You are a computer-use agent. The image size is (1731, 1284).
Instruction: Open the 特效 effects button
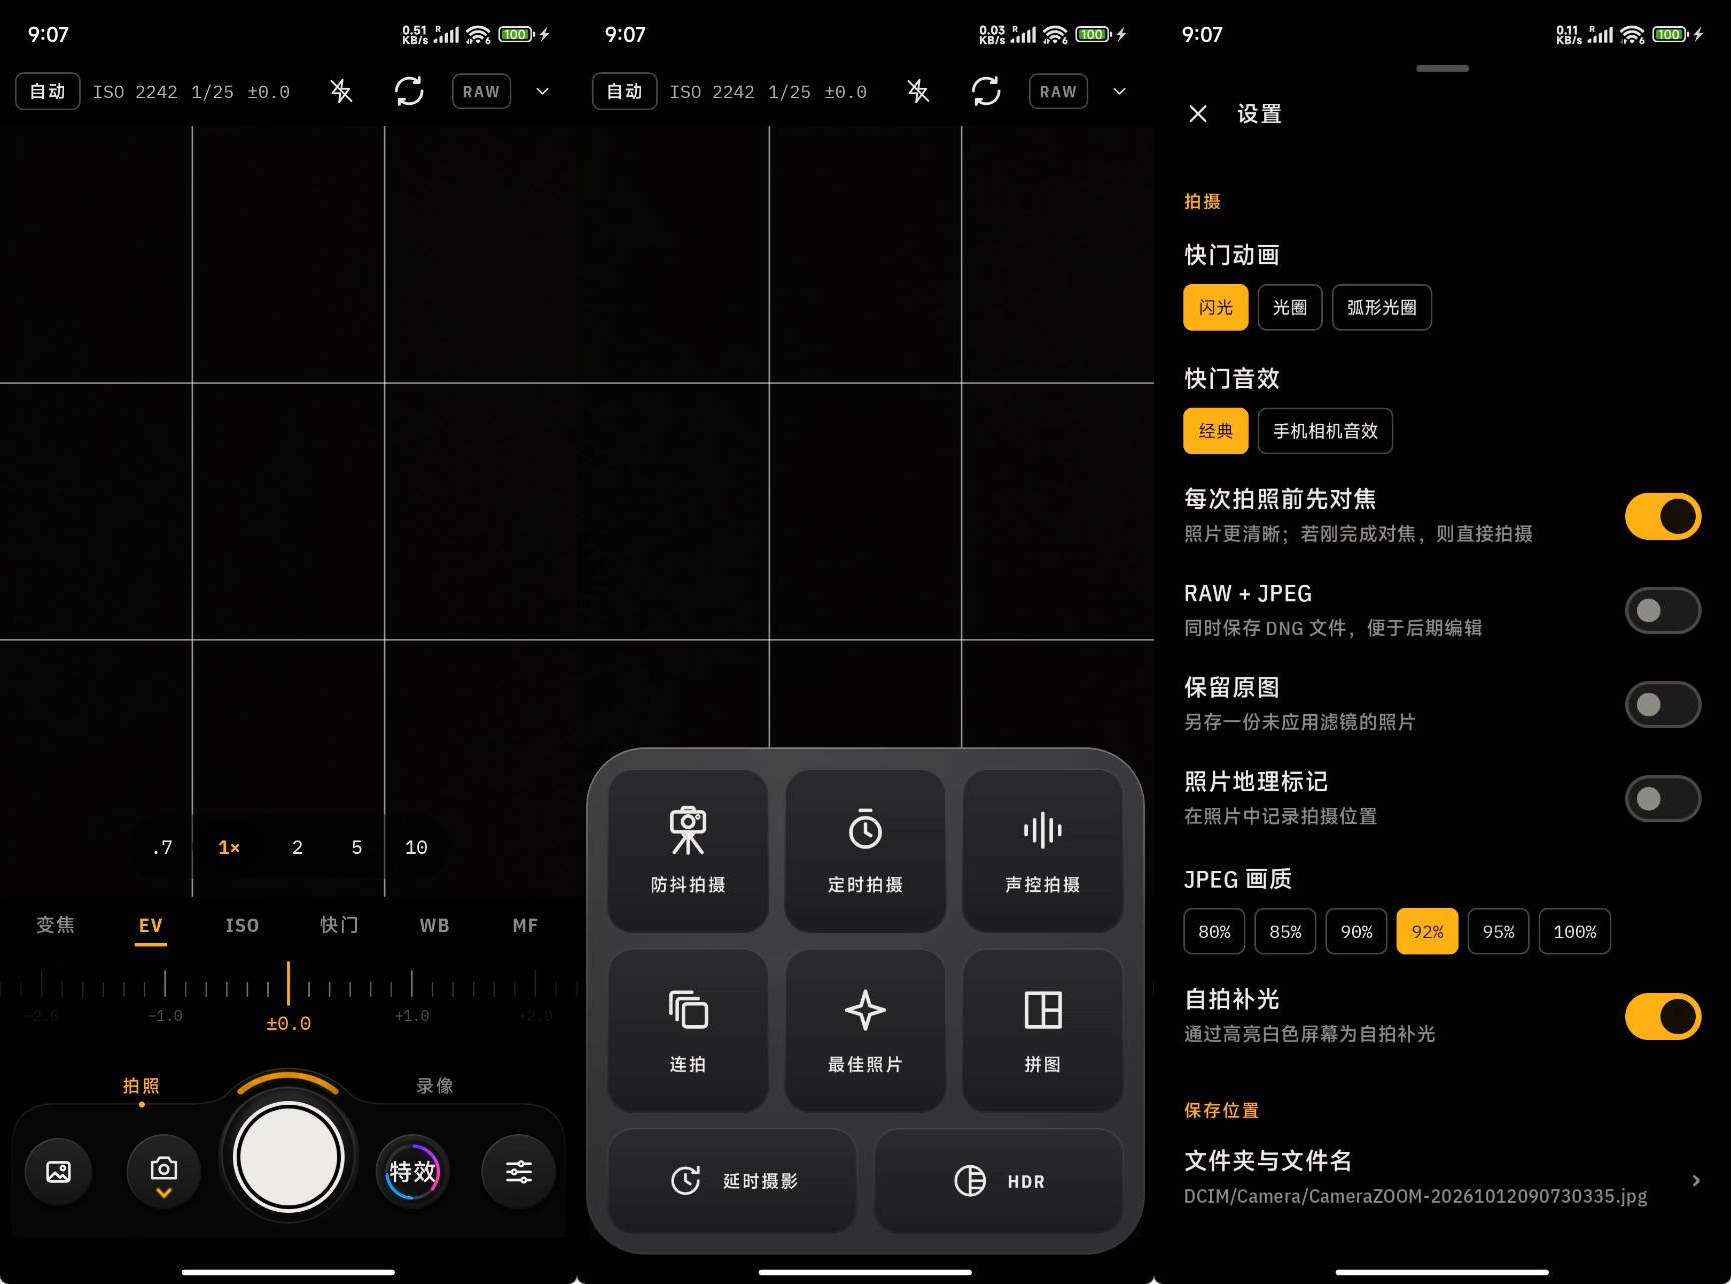tap(413, 1171)
